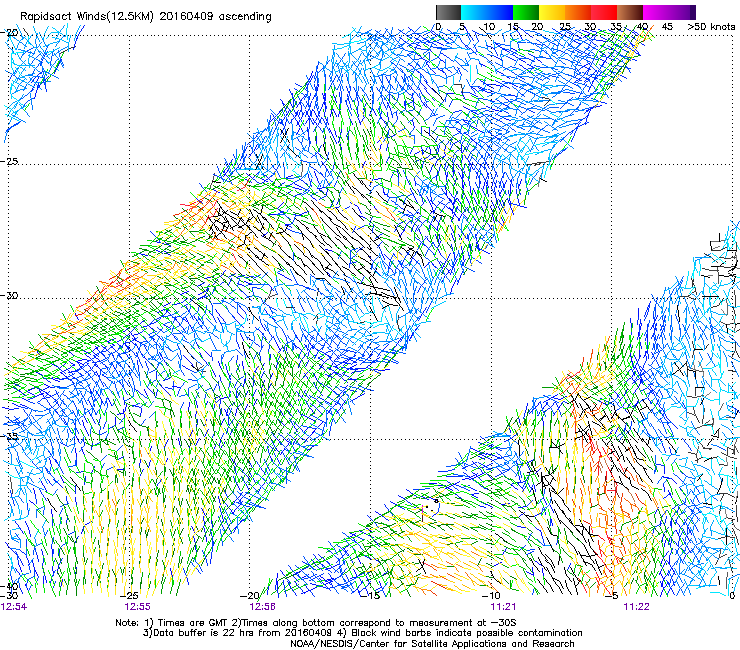Click the purple time label '12:54'
Viewport: 740px width, 650px height.
13,607
